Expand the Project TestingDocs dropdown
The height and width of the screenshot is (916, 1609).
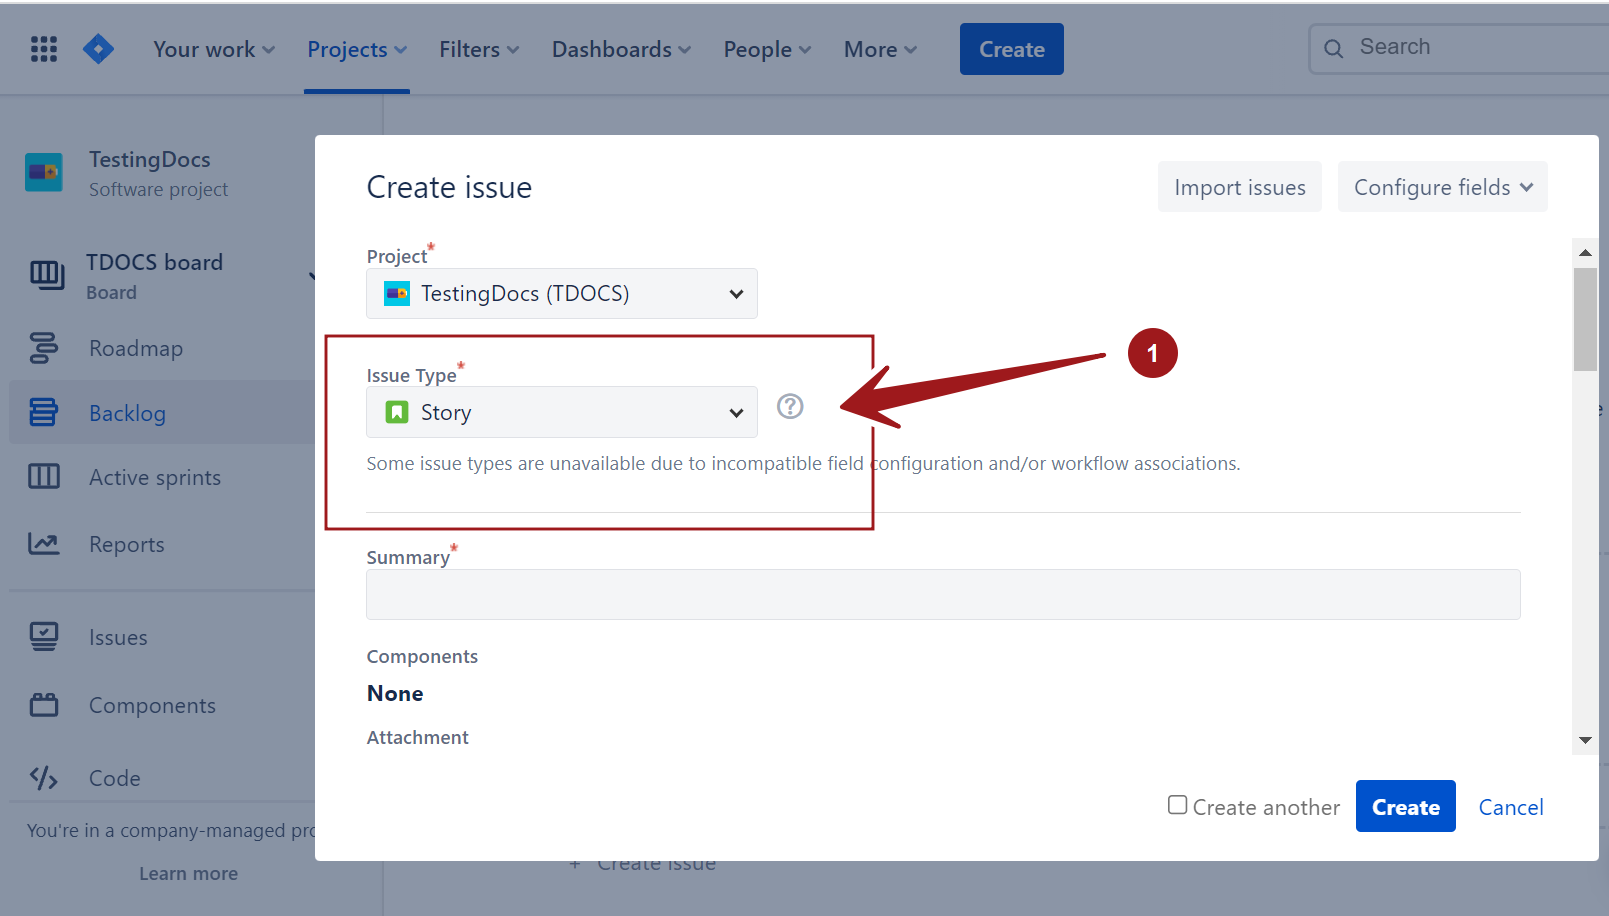pyautogui.click(x=561, y=294)
